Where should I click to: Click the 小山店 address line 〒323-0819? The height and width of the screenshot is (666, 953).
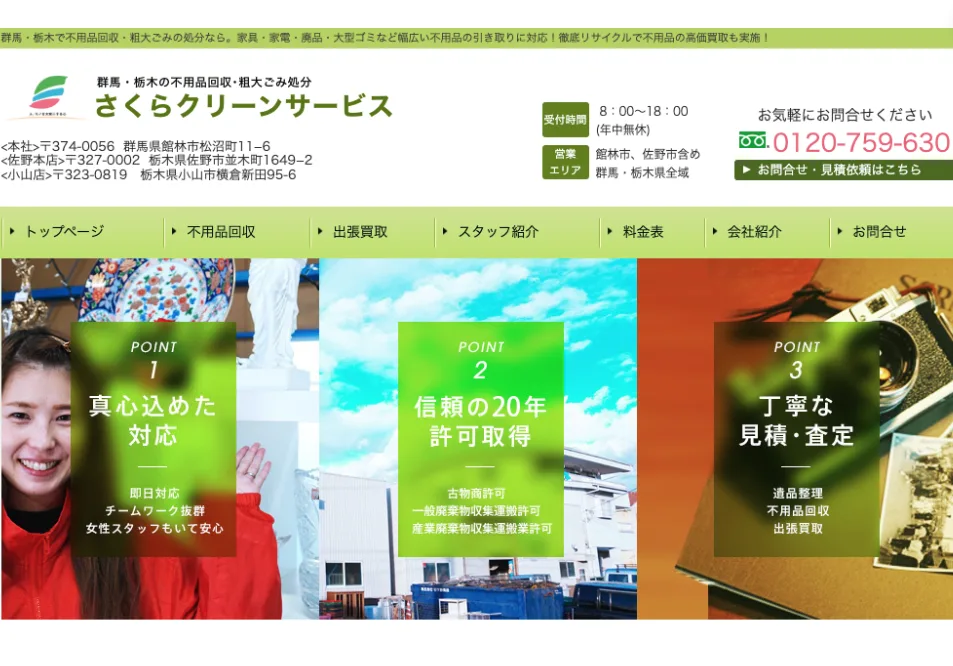click(x=149, y=175)
